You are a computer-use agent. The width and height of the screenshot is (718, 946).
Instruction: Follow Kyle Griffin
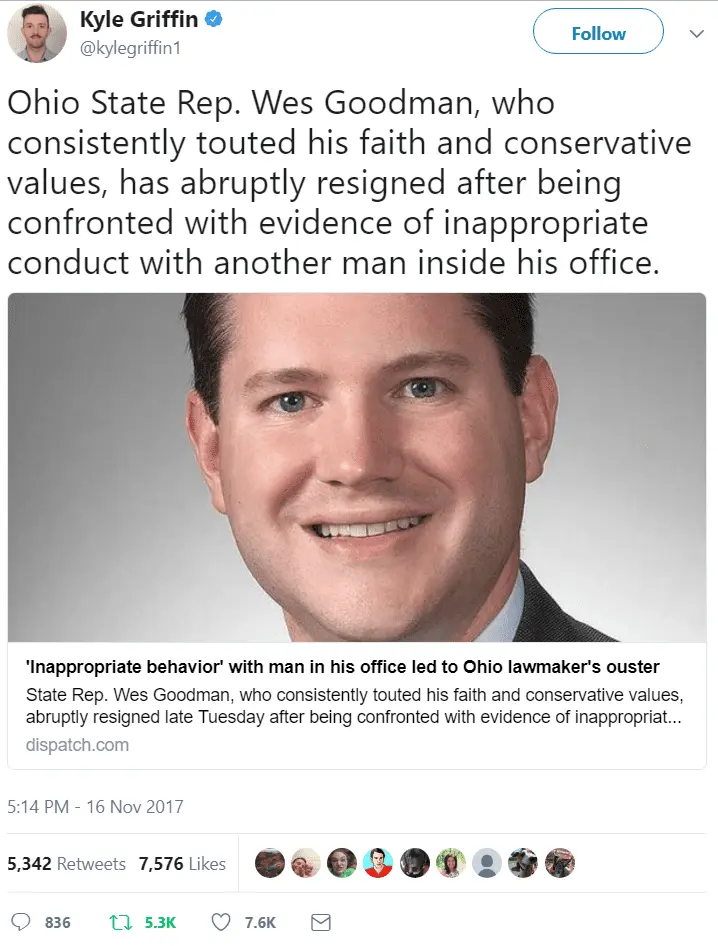(x=599, y=31)
